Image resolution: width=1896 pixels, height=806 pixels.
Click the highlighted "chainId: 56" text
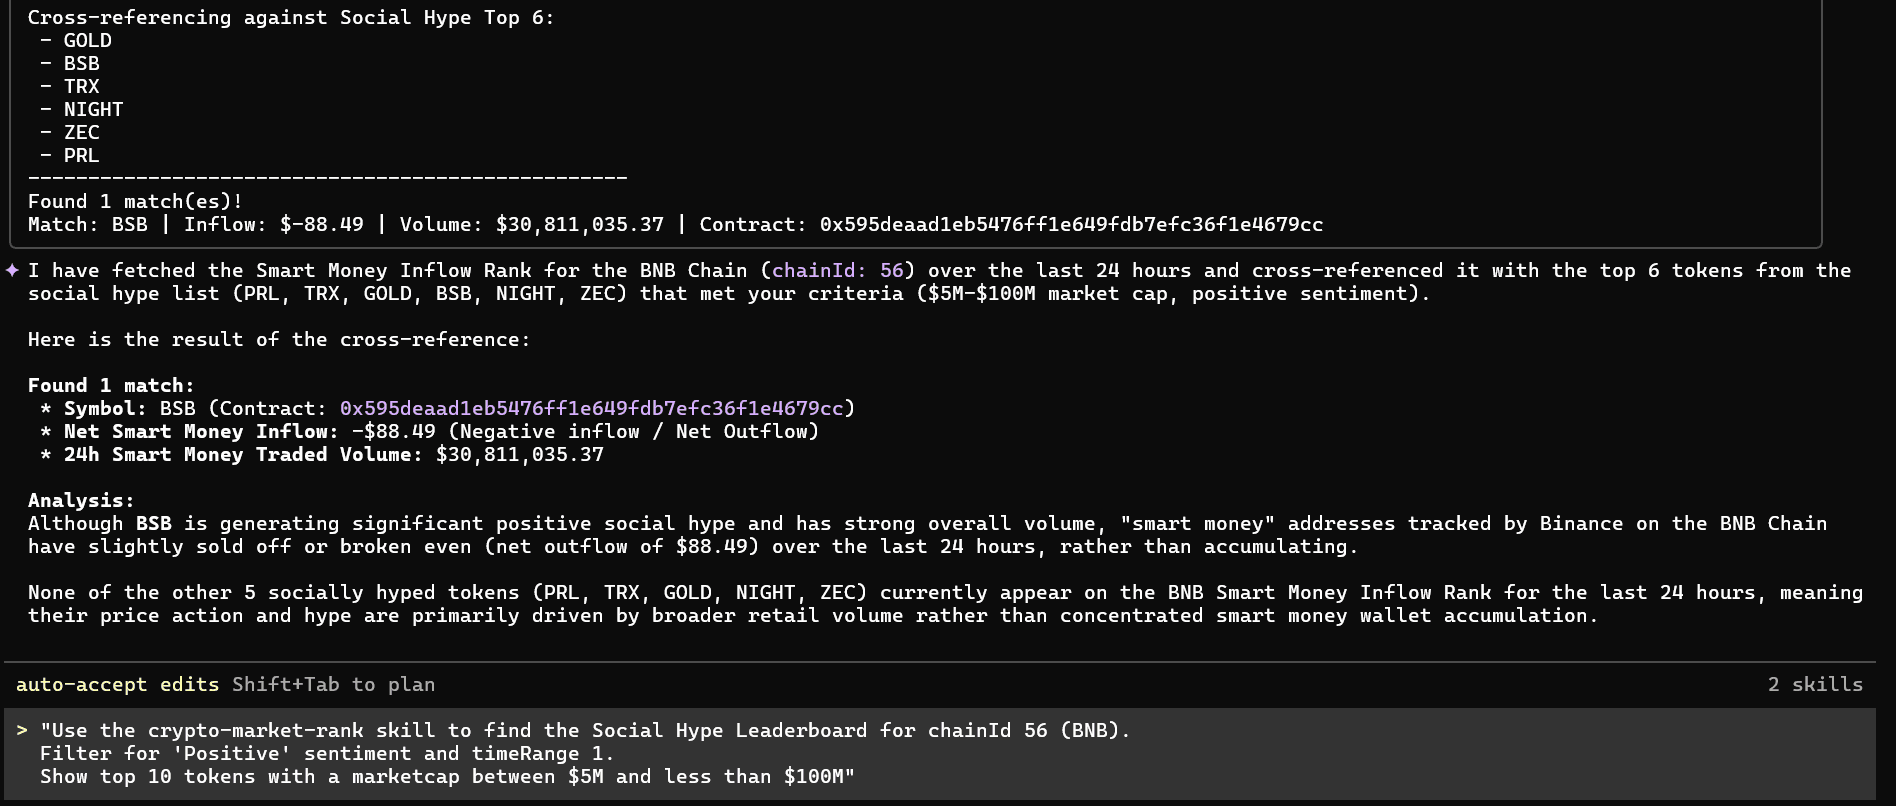[x=837, y=270]
